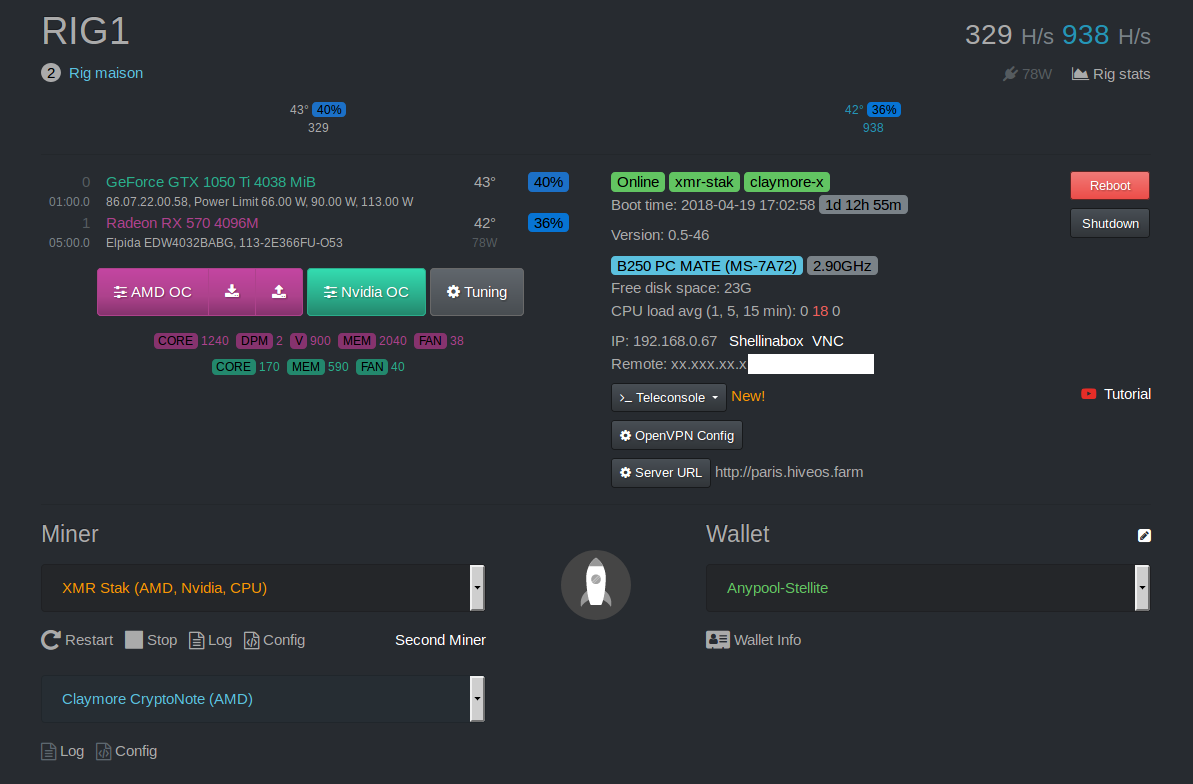Follow the Rig maison link
The height and width of the screenshot is (784, 1193).
106,73
